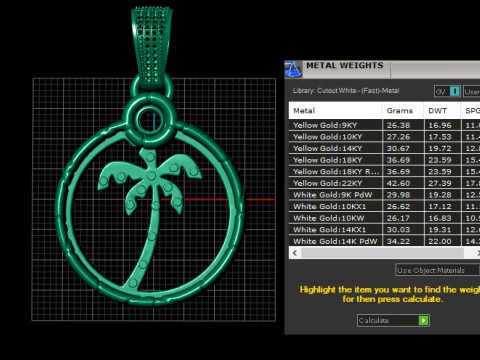Click the 22.00 DWT value
480x360 pixels.
point(440,241)
